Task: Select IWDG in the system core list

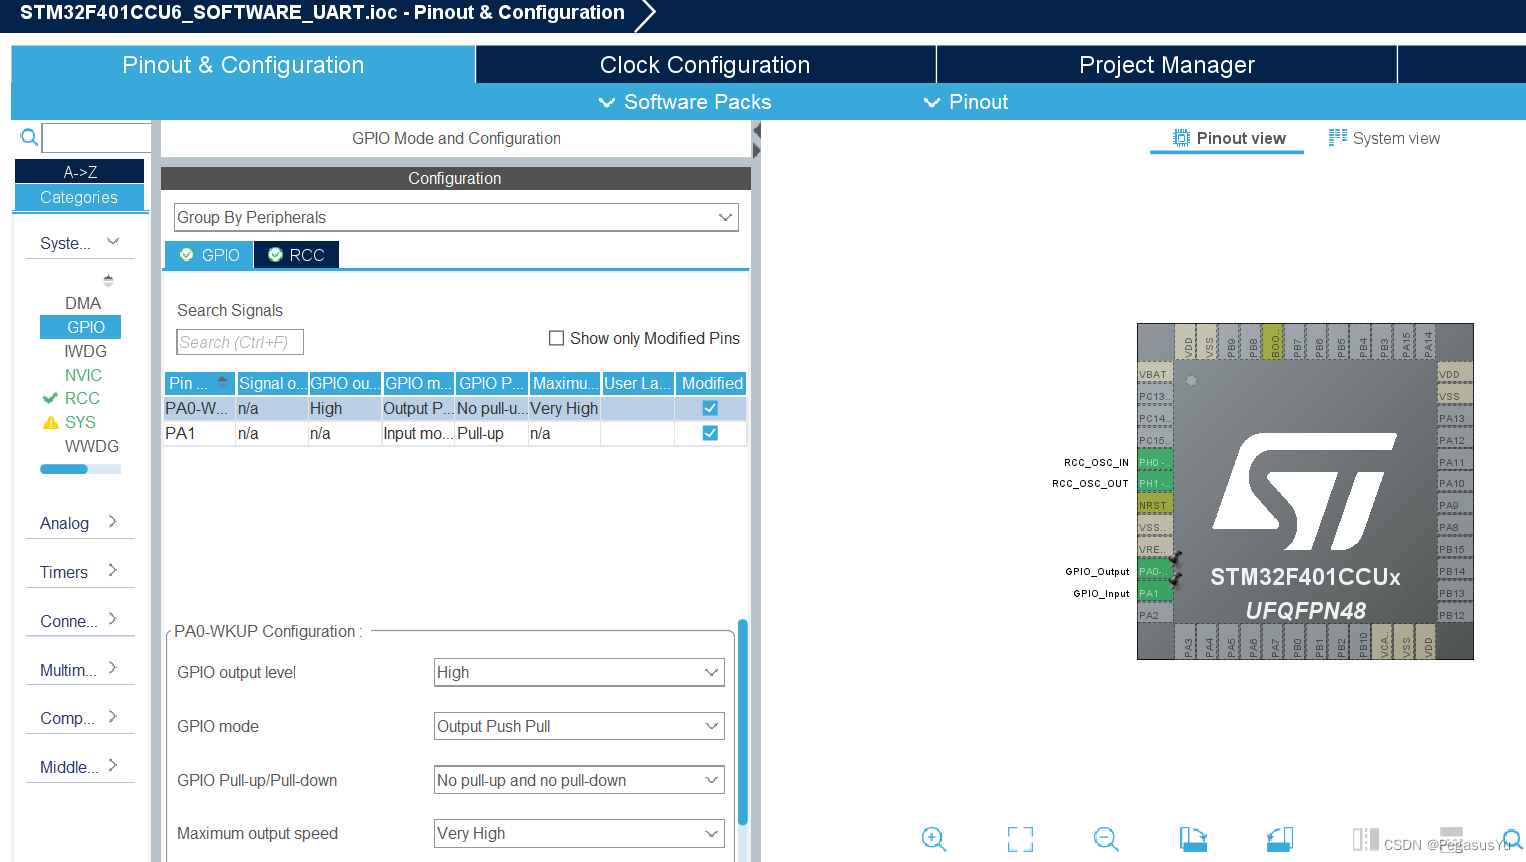Action: (85, 351)
